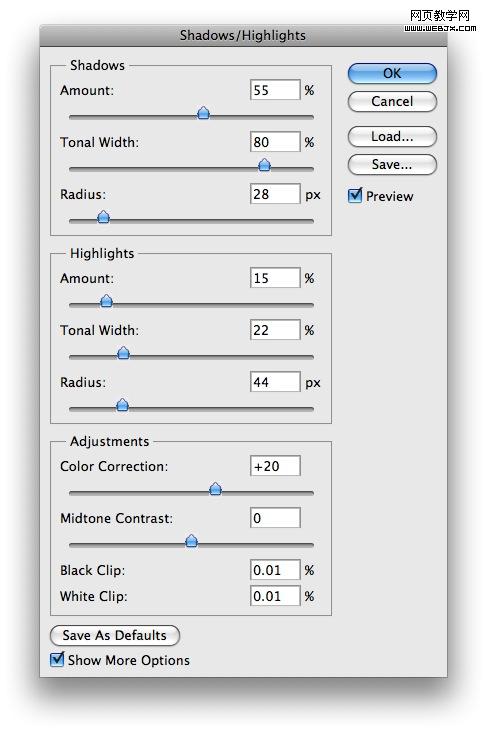Screen dimensions: 487x732
Task: Click the Save... button
Action: click(392, 164)
